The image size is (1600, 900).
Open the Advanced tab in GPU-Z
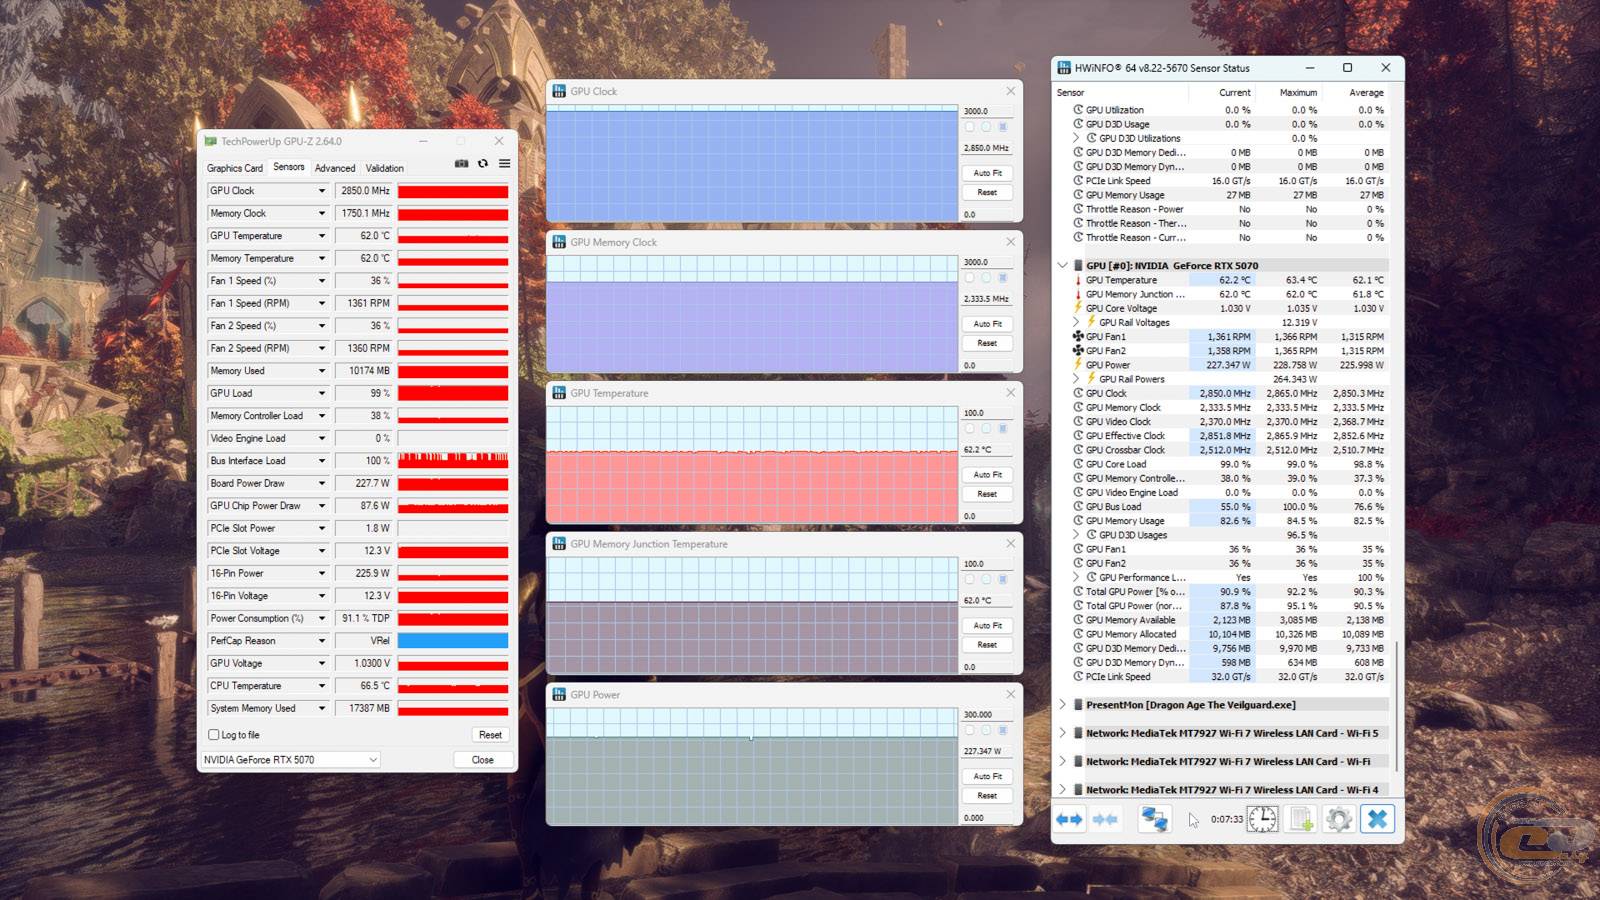tap(335, 168)
